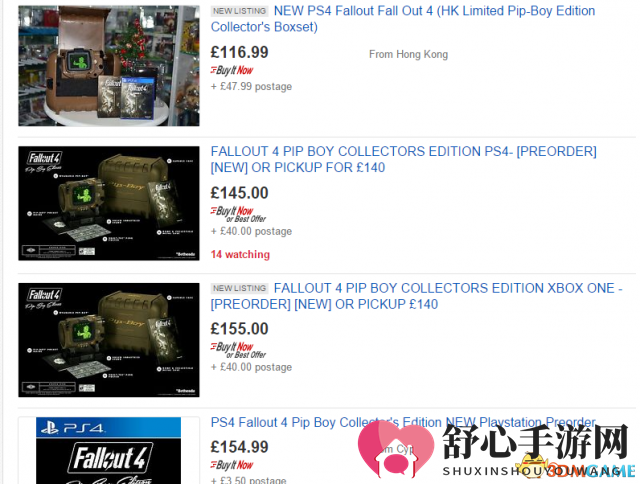Click the pink heart house watermark logo

(396, 449)
